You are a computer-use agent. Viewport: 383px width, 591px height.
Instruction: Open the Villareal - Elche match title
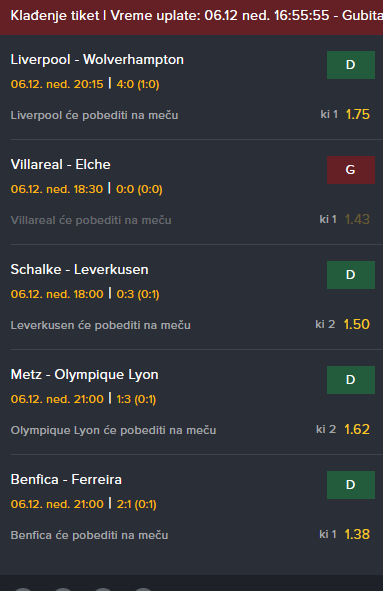(60, 164)
